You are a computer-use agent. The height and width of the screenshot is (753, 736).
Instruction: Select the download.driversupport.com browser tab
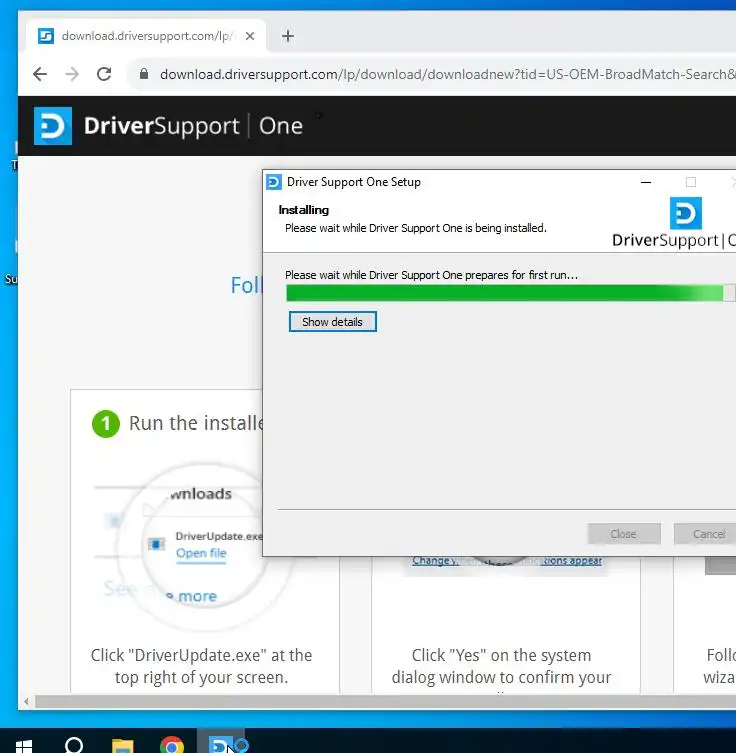pyautogui.click(x=145, y=36)
